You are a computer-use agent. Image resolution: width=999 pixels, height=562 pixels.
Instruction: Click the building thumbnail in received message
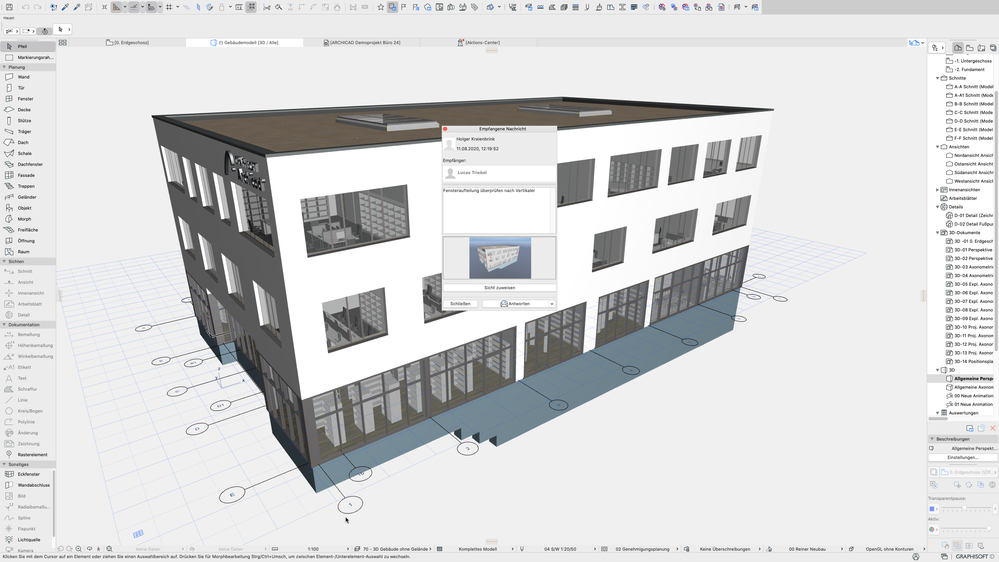click(500, 258)
